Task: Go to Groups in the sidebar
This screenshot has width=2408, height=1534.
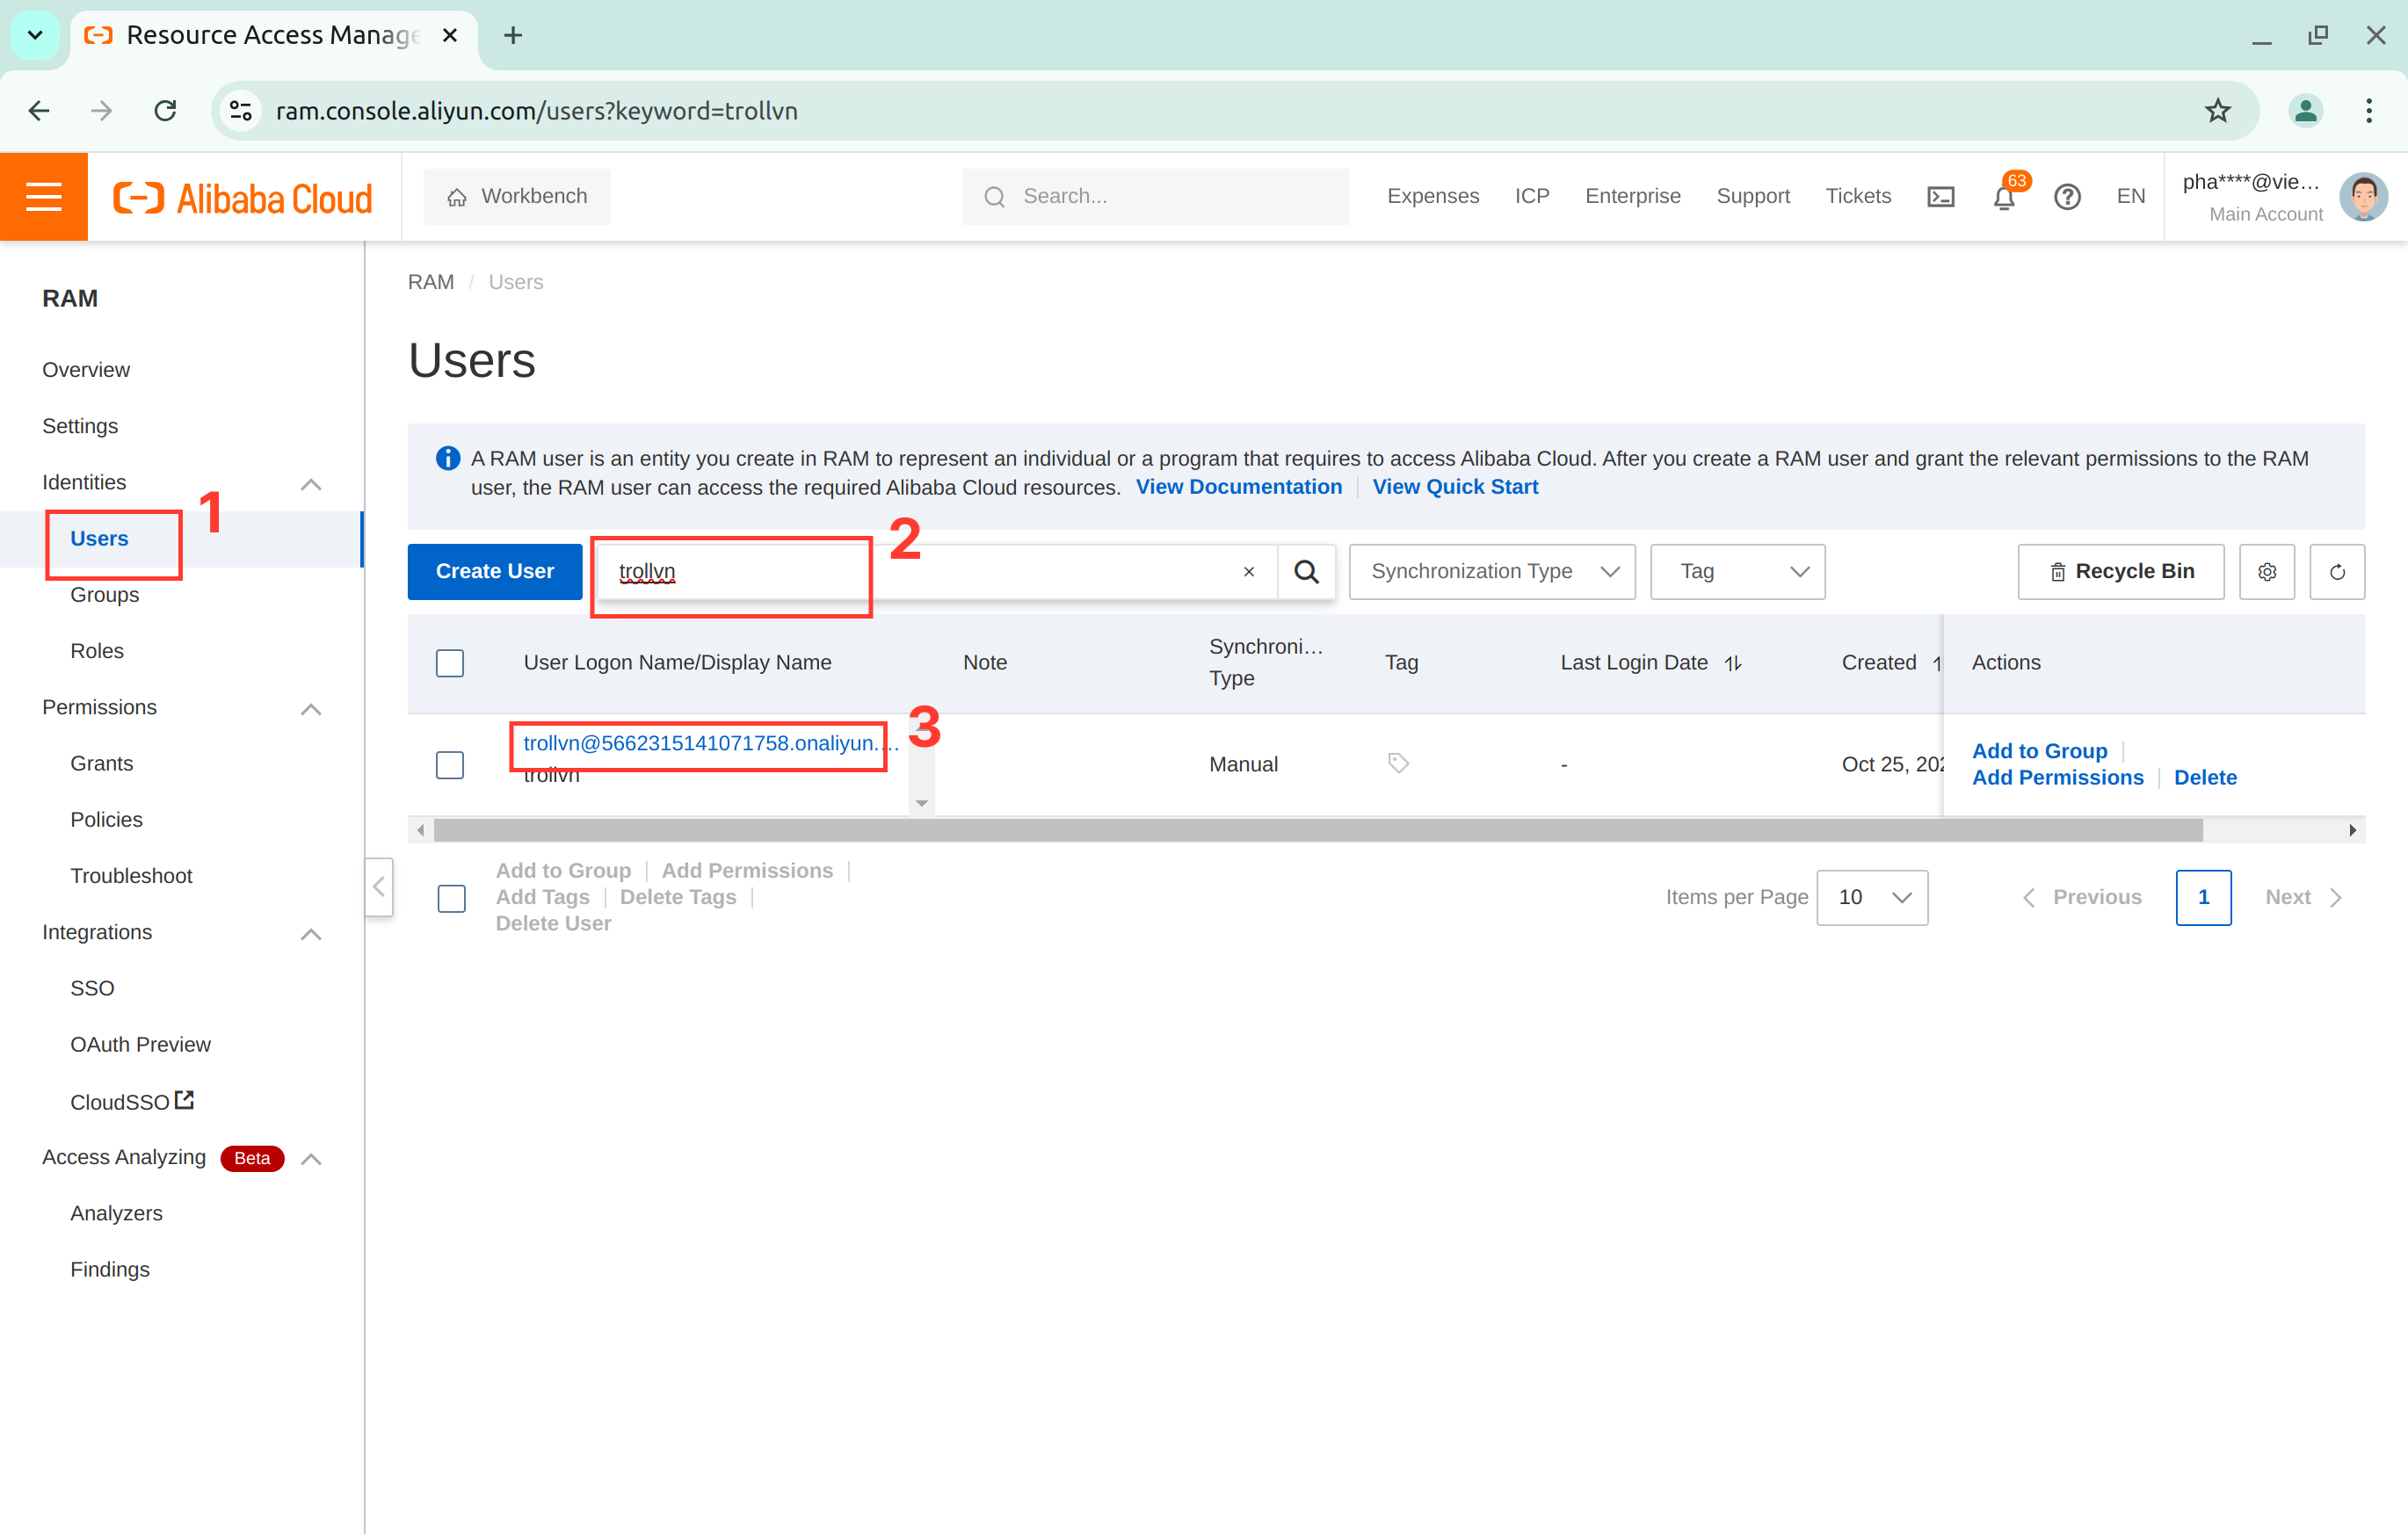Action: click(105, 595)
